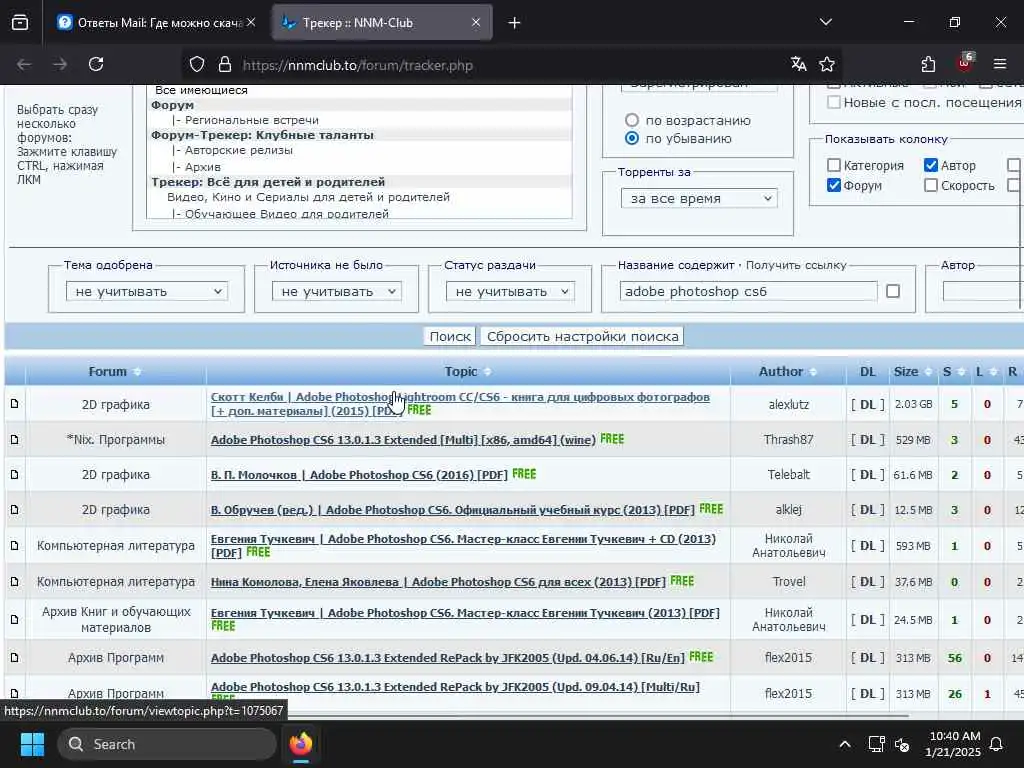Image resolution: width=1024 pixels, height=768 pixels.
Task: Click the Получить ссылку link
Action: point(795,265)
